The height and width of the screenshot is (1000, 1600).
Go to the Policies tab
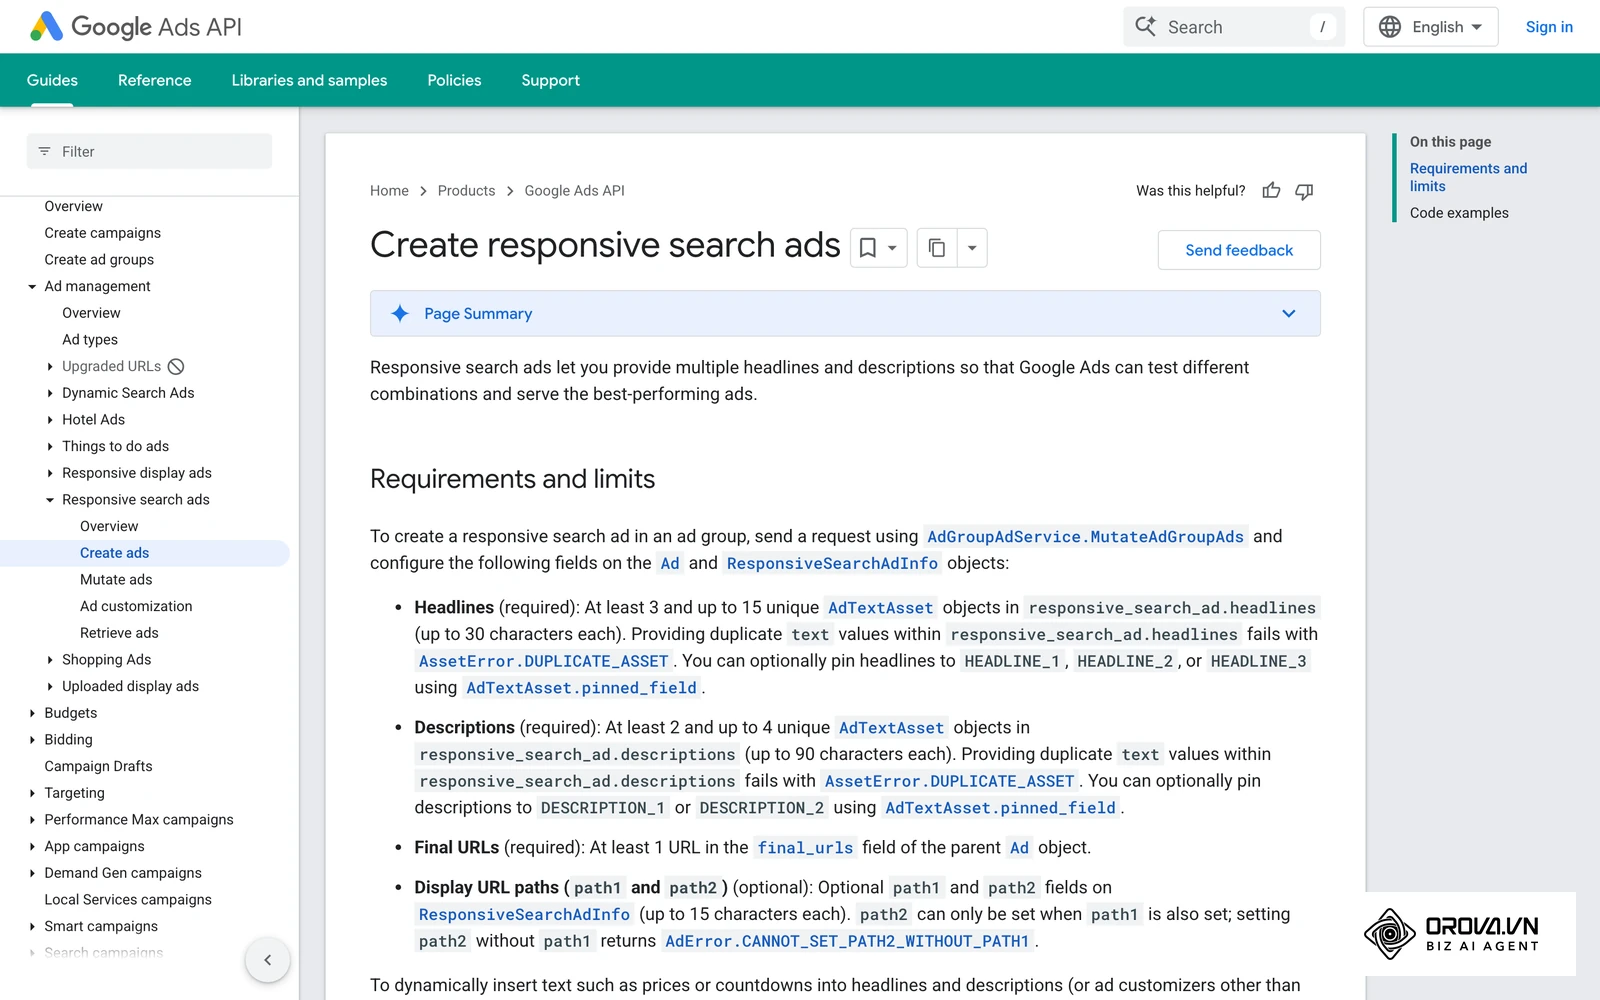pyautogui.click(x=454, y=80)
